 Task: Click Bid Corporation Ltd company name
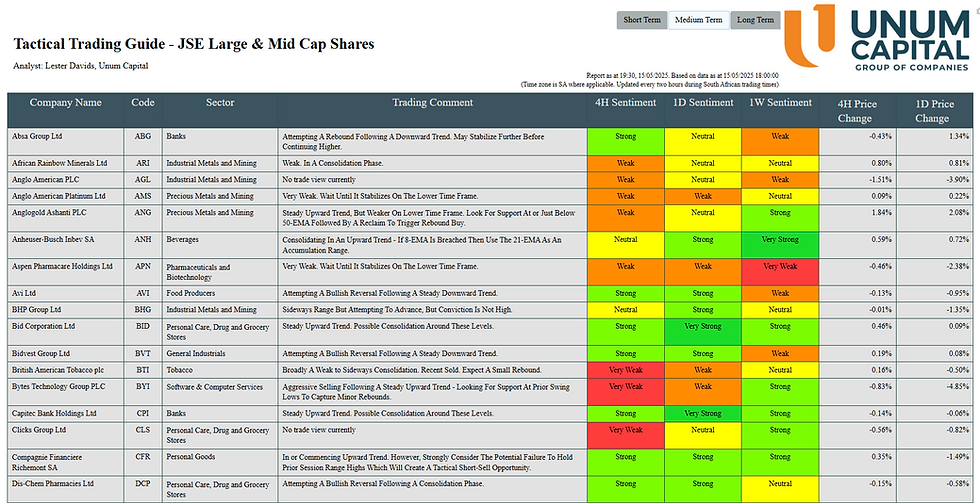(44, 326)
